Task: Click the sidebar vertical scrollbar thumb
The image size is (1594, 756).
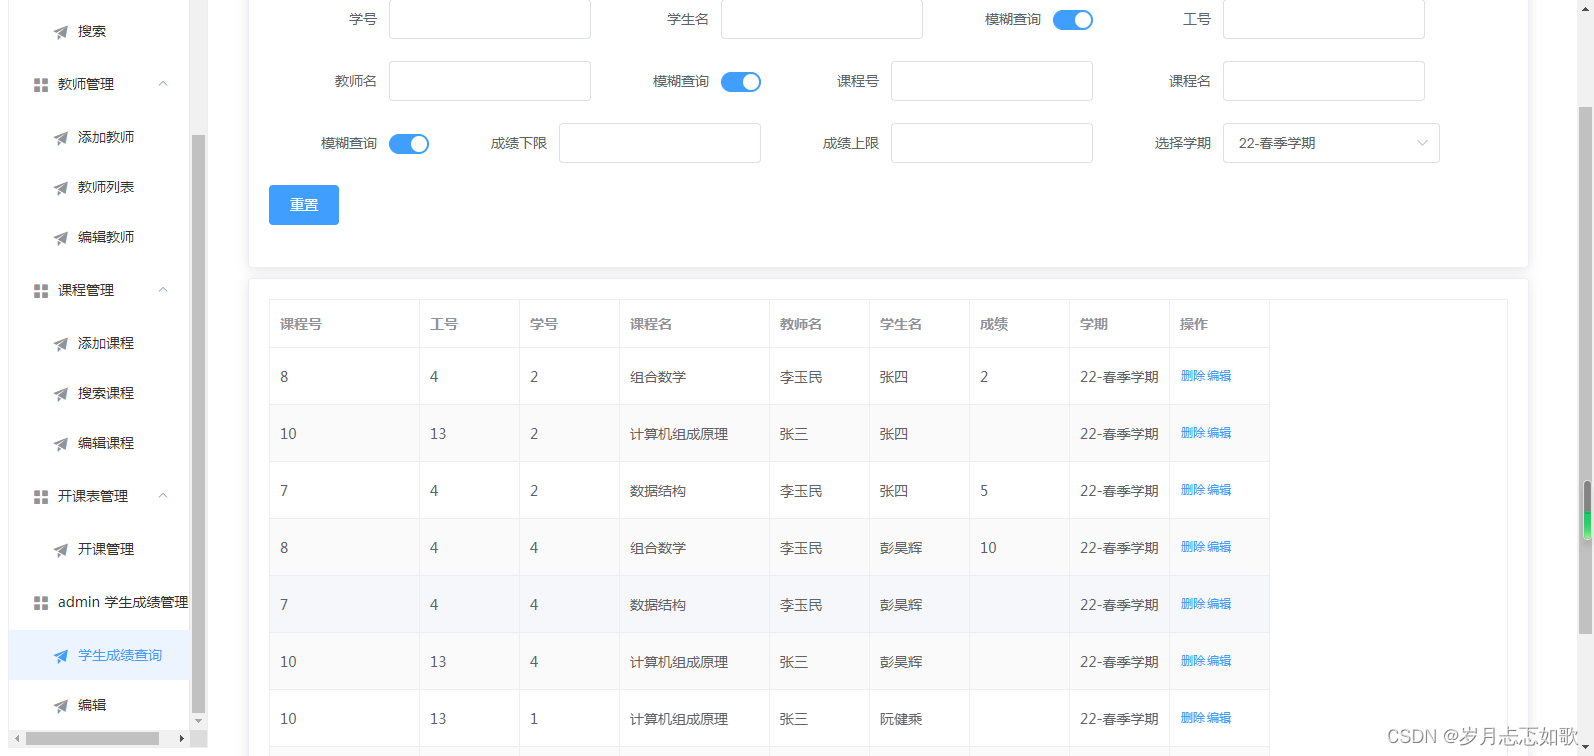Action: tap(198, 422)
